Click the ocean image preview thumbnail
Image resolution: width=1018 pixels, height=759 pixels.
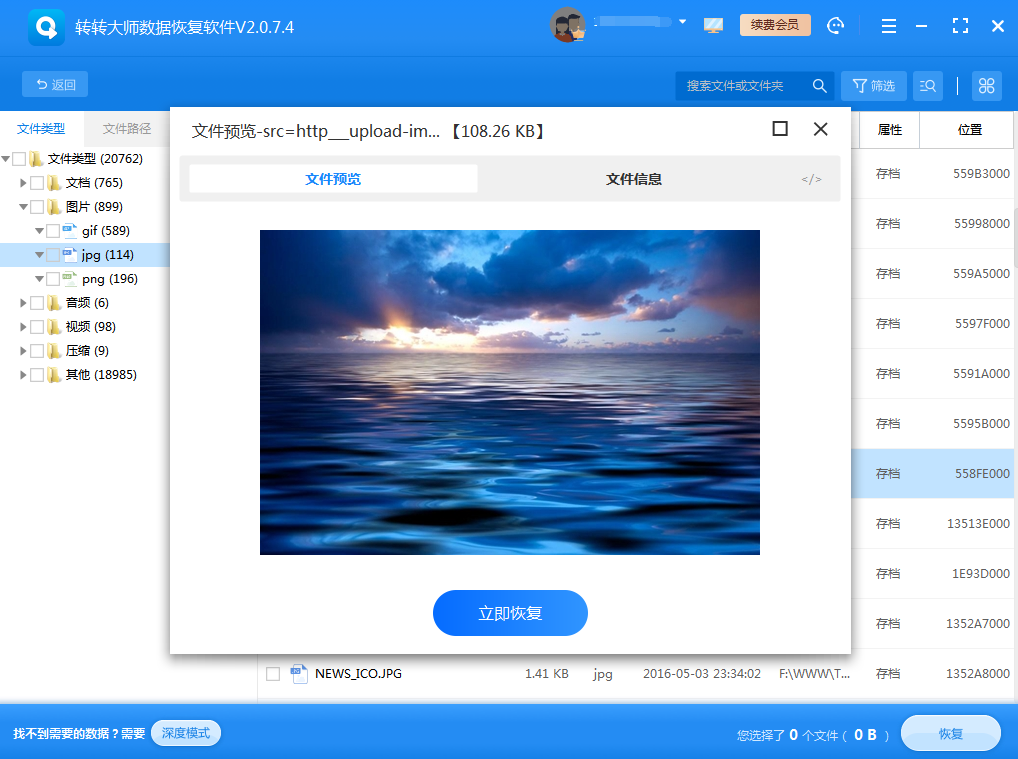click(x=510, y=392)
